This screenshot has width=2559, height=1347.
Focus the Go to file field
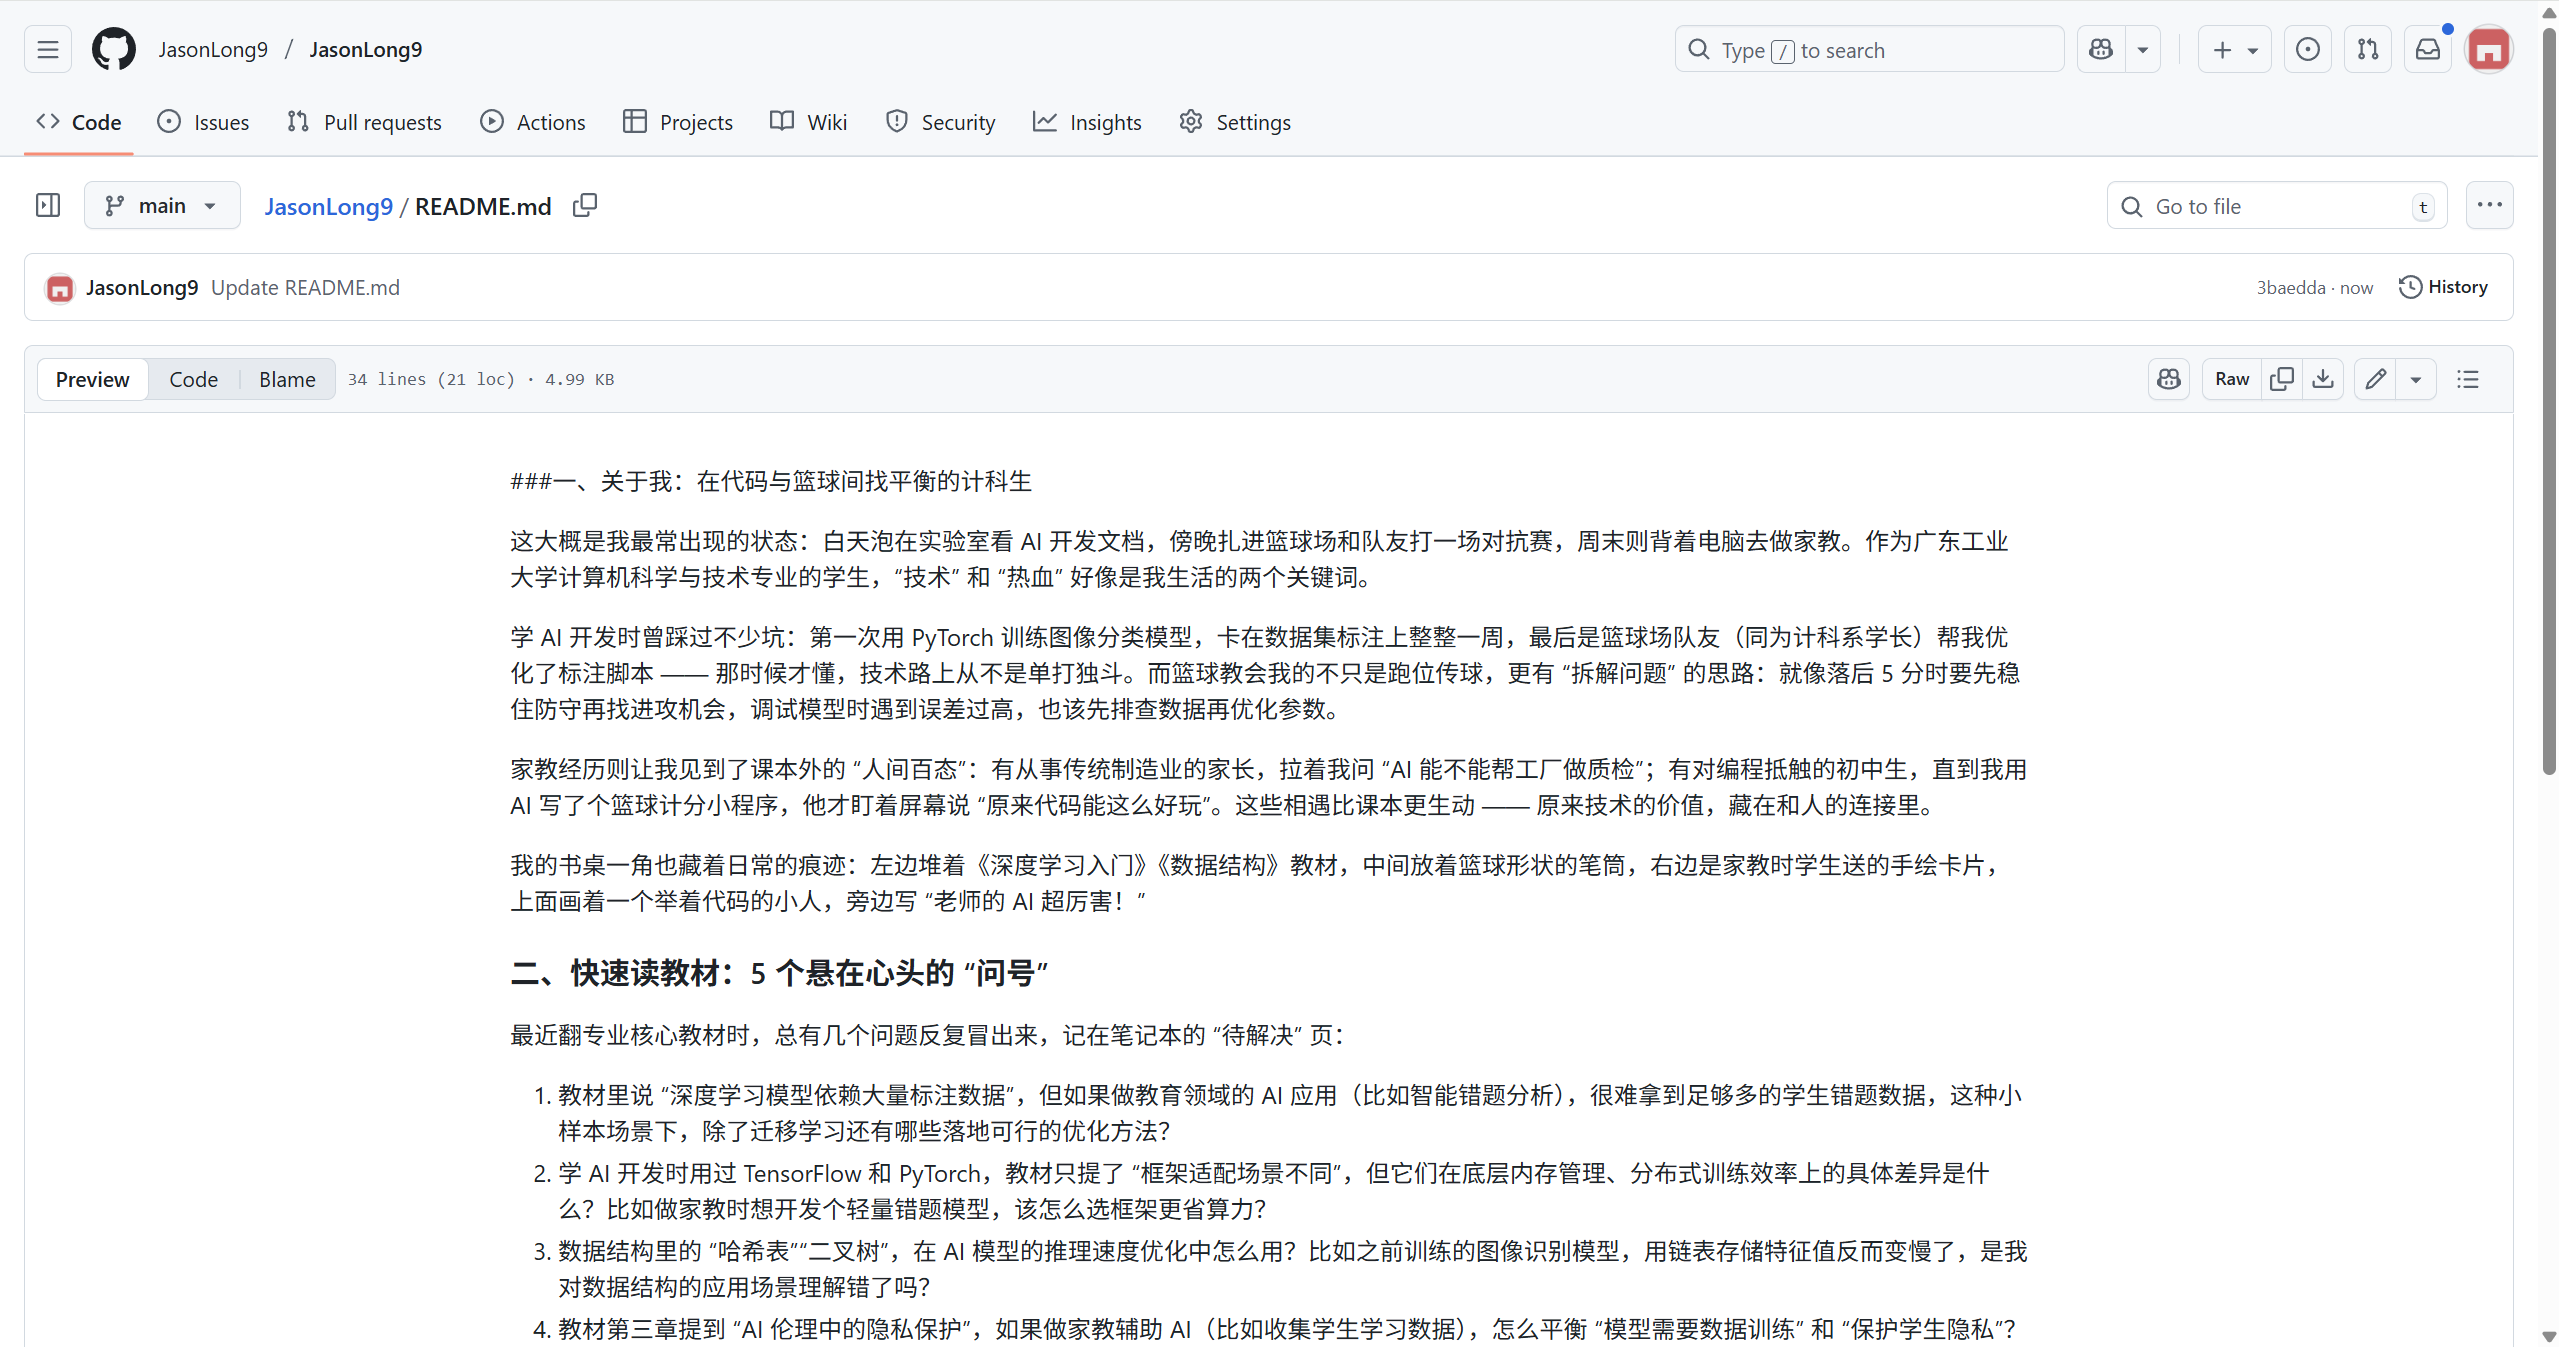(2276, 206)
